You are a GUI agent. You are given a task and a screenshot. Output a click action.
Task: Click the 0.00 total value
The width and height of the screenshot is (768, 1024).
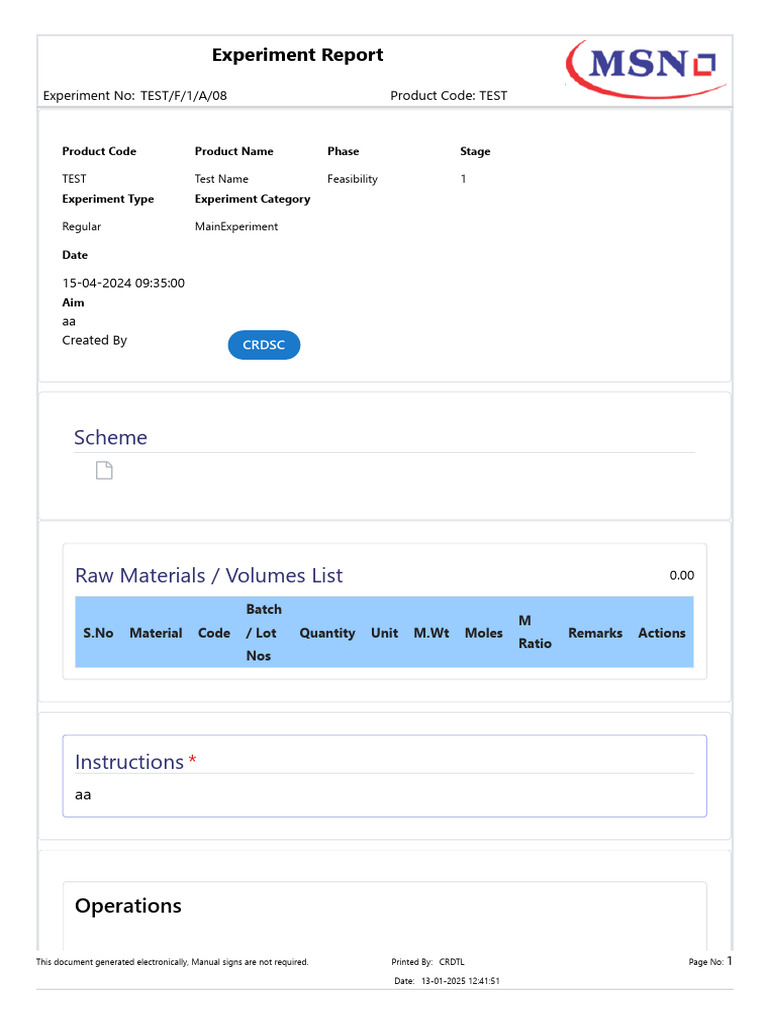click(x=682, y=575)
